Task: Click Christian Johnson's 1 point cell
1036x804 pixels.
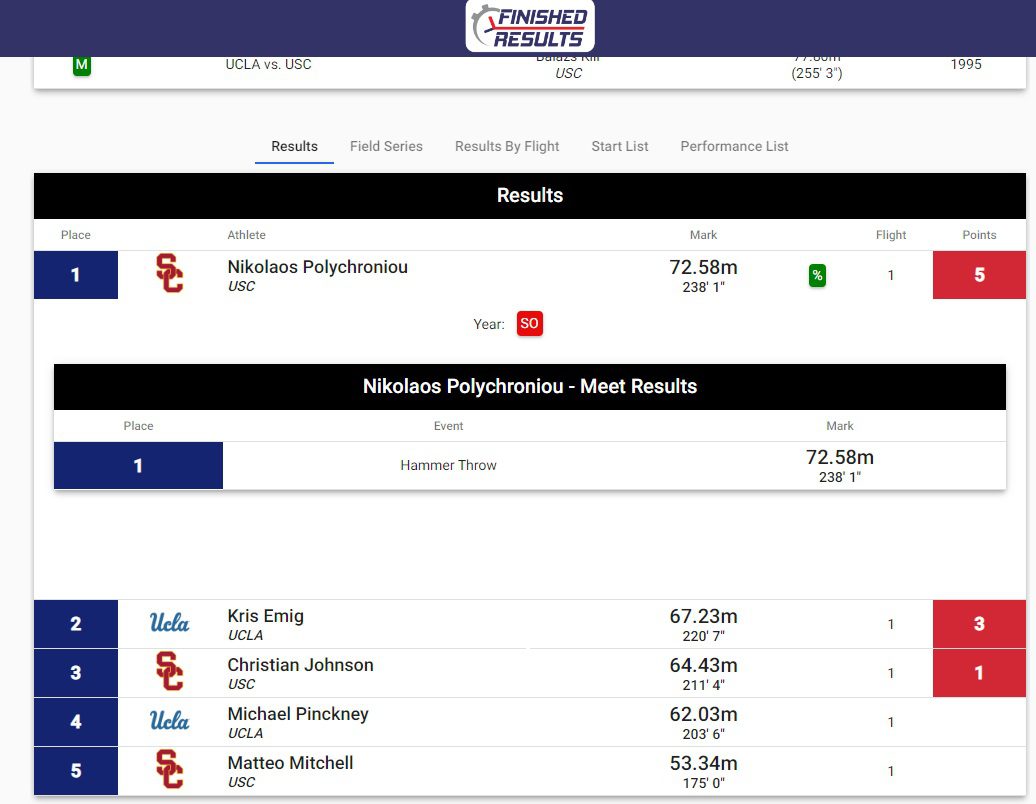Action: 979,673
